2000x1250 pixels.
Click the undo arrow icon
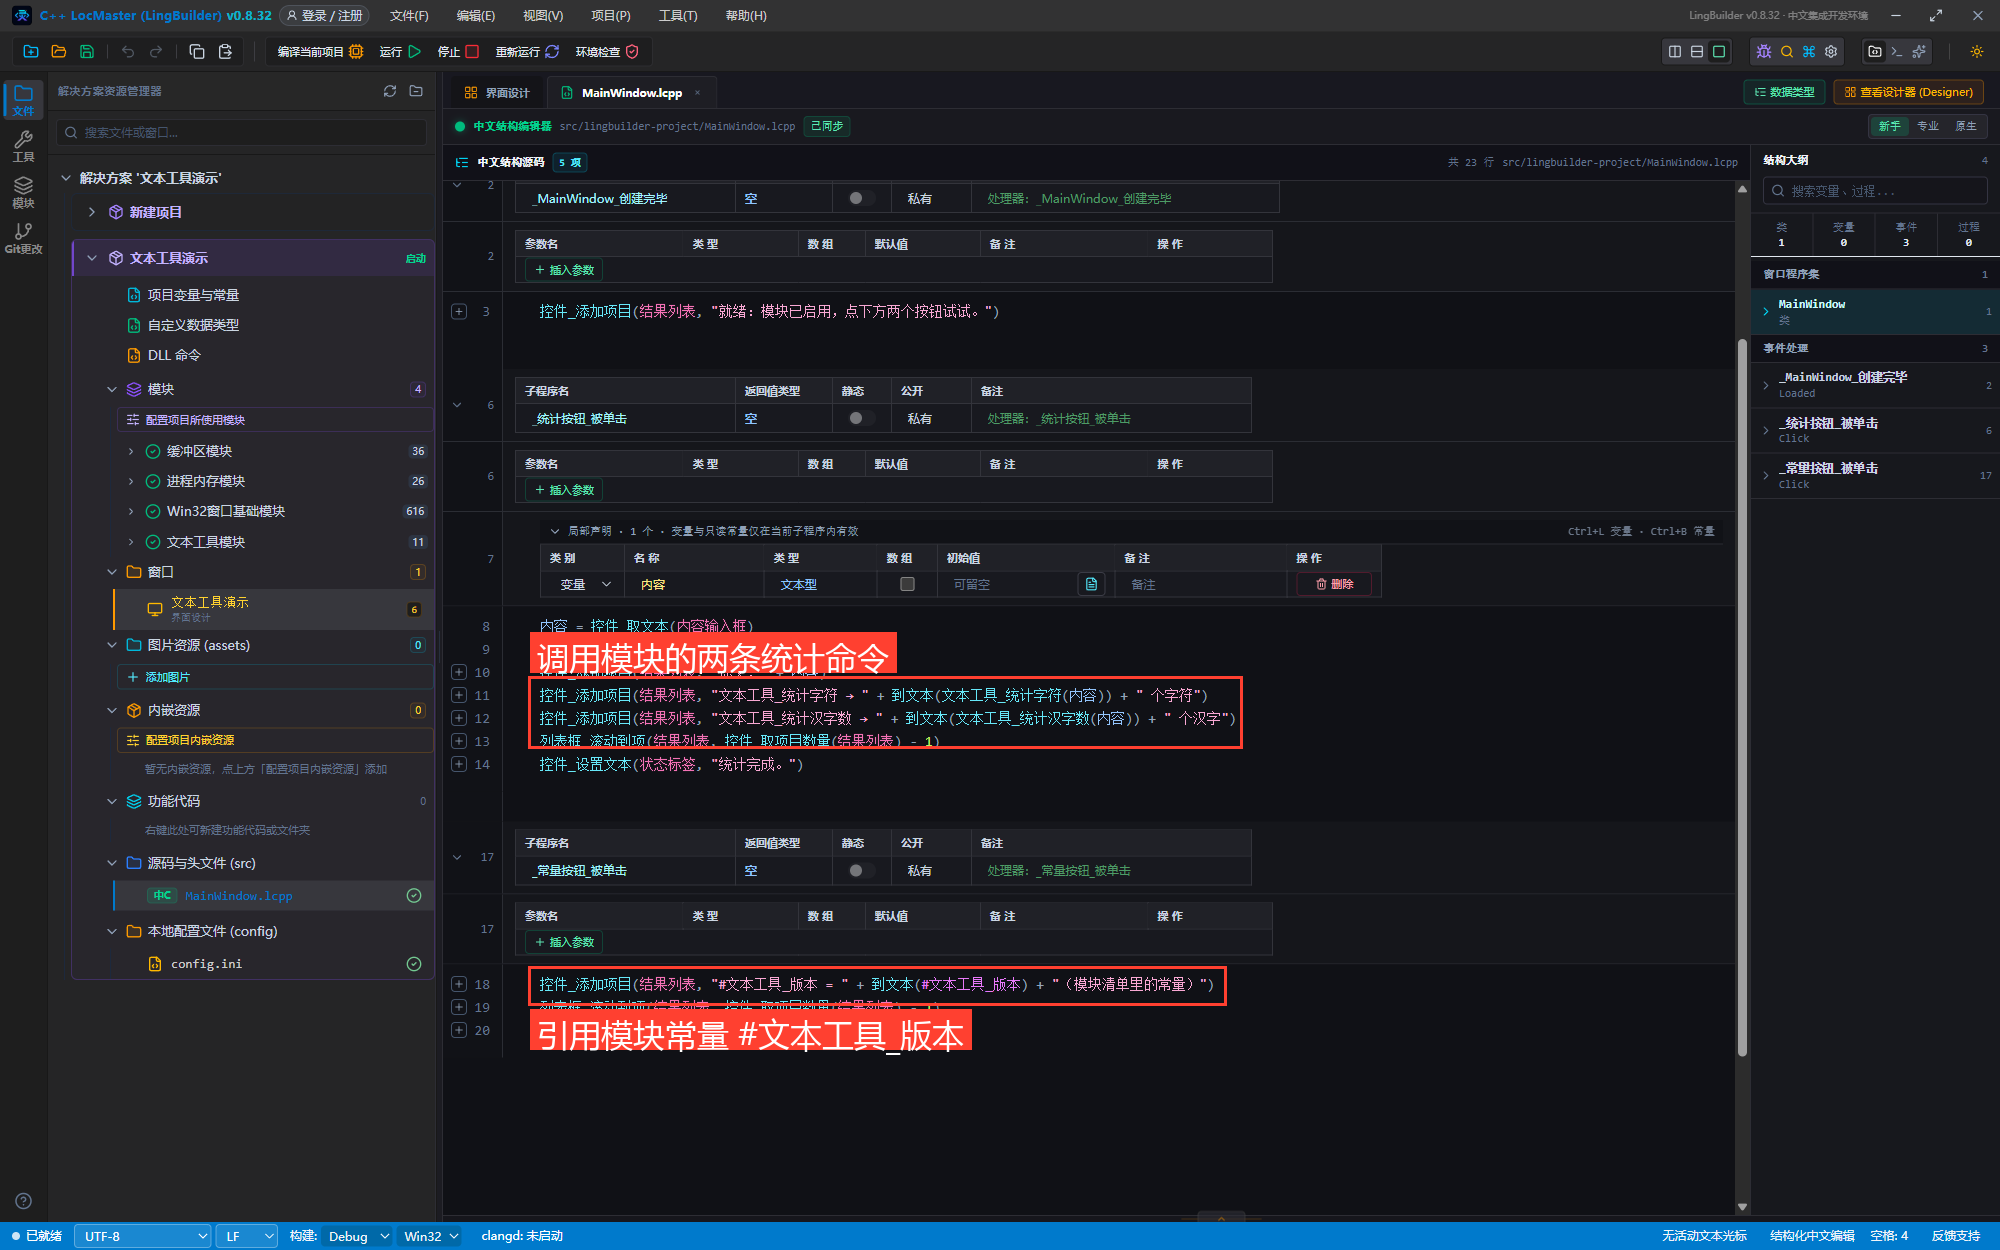coord(128,52)
